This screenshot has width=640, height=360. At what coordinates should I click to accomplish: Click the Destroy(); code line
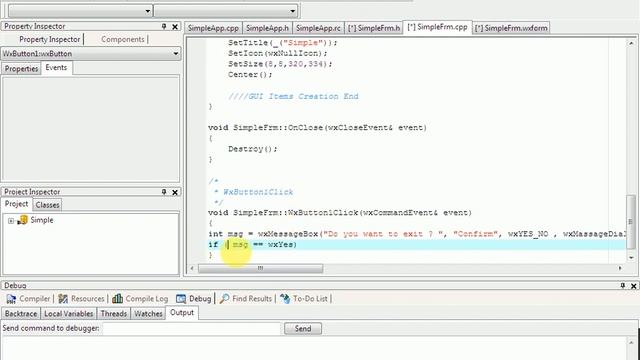click(x=253, y=149)
